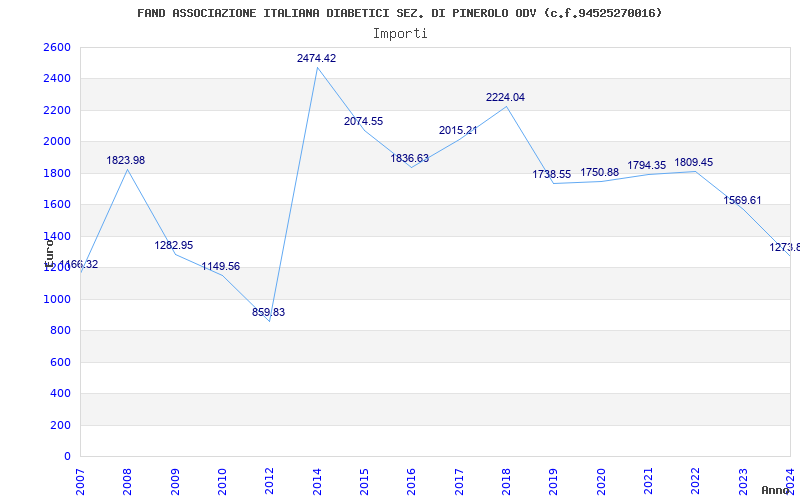Select the 2224.04 data label
Image resolution: width=800 pixels, height=500 pixels.
505,97
